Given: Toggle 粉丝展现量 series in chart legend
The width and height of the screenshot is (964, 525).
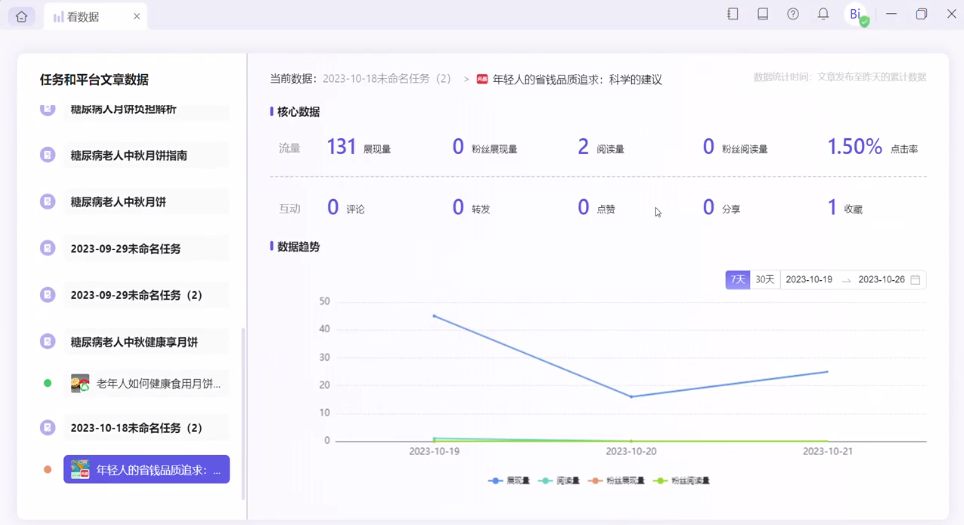Looking at the screenshot, I should tap(617, 481).
